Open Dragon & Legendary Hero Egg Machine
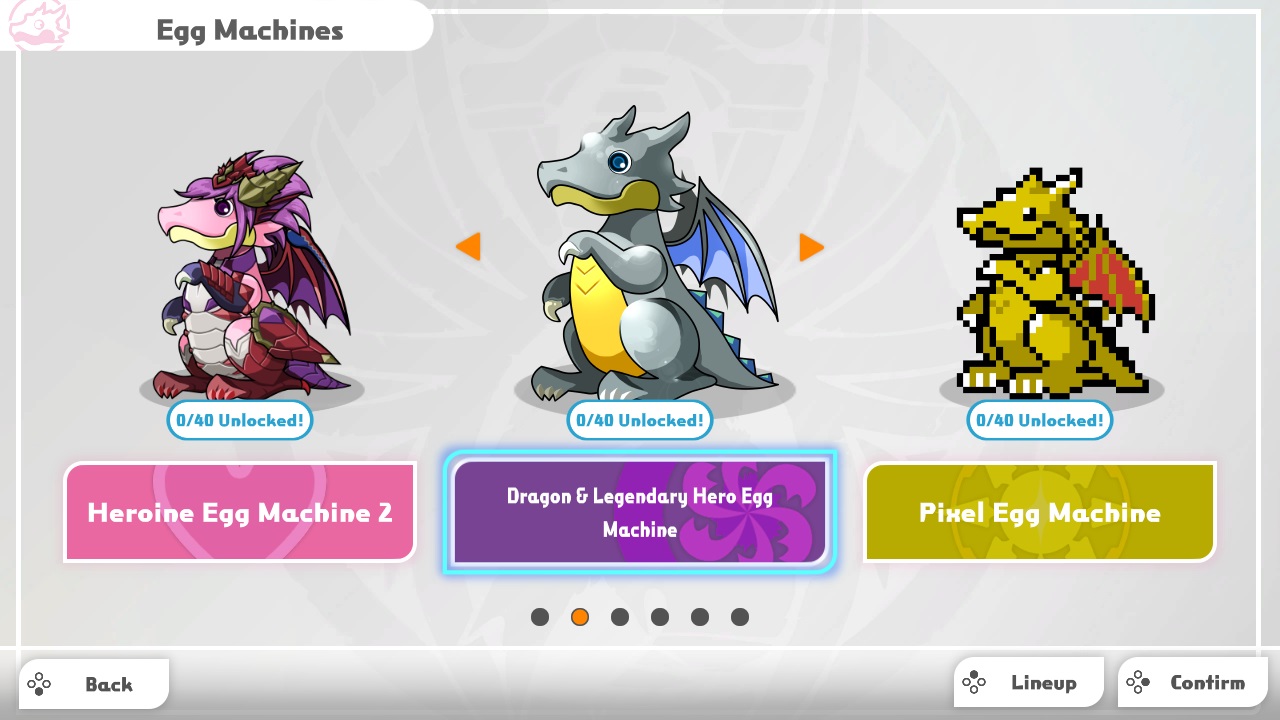This screenshot has width=1280, height=720. point(640,512)
